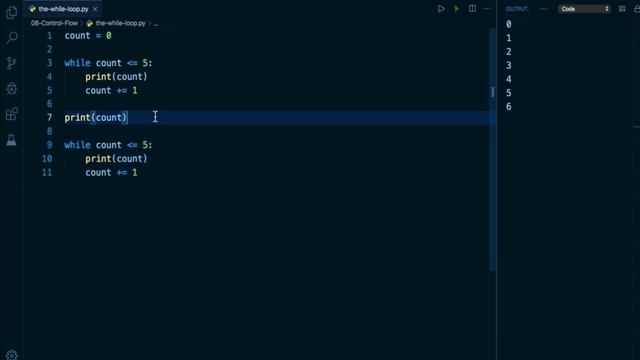Select the the-while-loop.py editor tab
This screenshot has width=640, height=360.
pyautogui.click(x=63, y=9)
